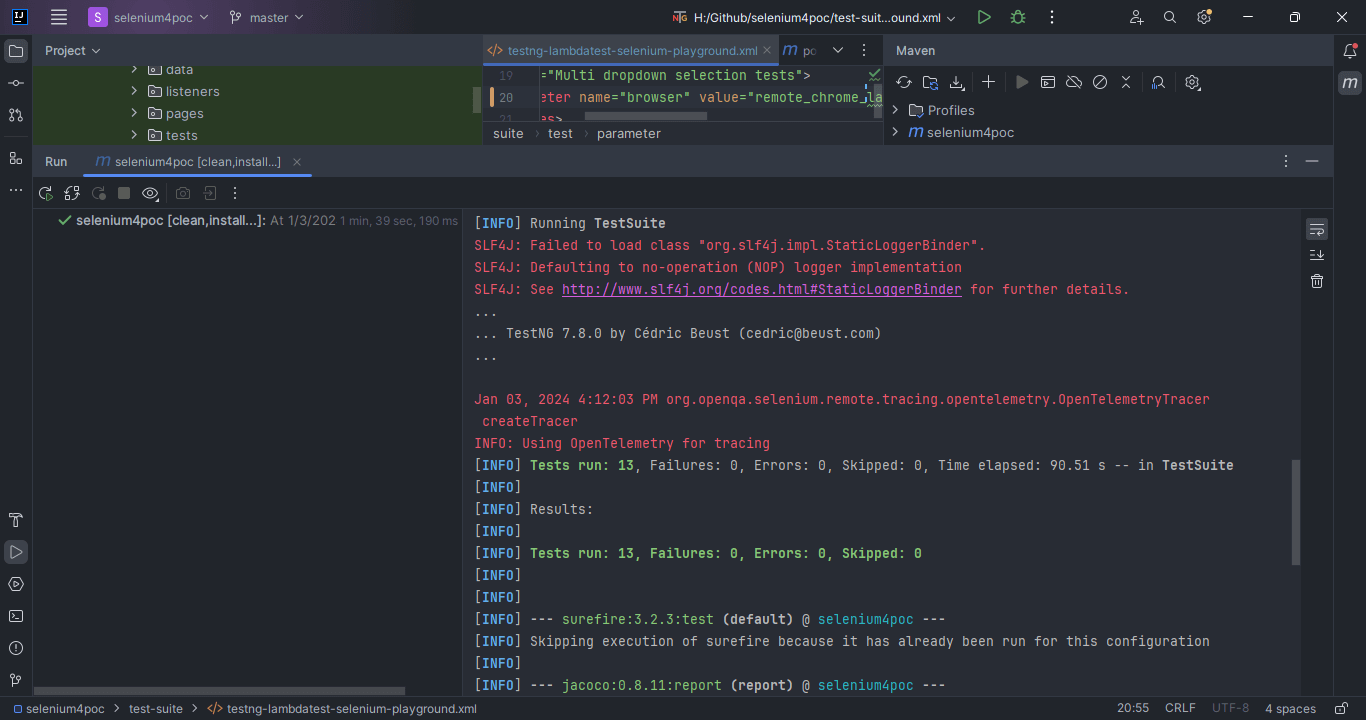Clear all output in Run console
This screenshot has width=1366, height=720.
(x=1316, y=281)
